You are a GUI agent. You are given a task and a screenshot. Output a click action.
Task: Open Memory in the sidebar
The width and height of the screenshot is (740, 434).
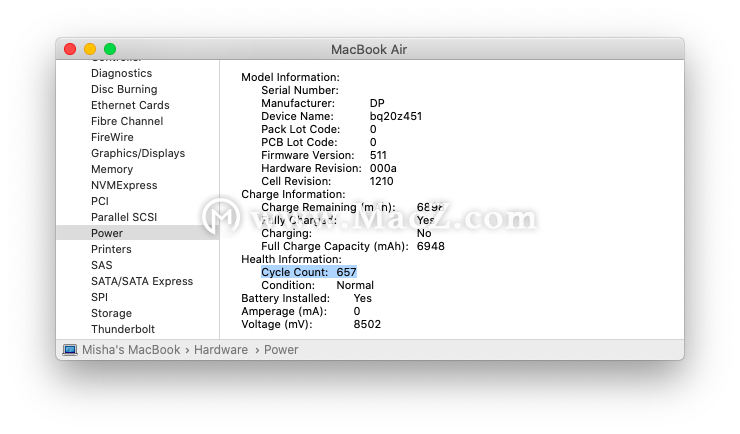point(112,169)
